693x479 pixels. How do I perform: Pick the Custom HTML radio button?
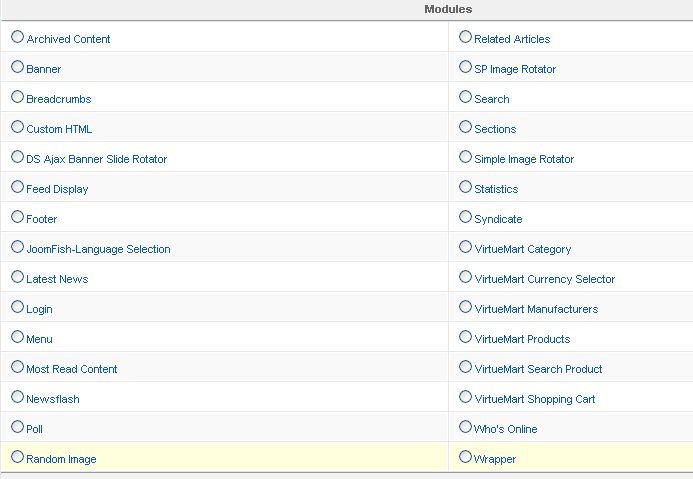pos(17,126)
